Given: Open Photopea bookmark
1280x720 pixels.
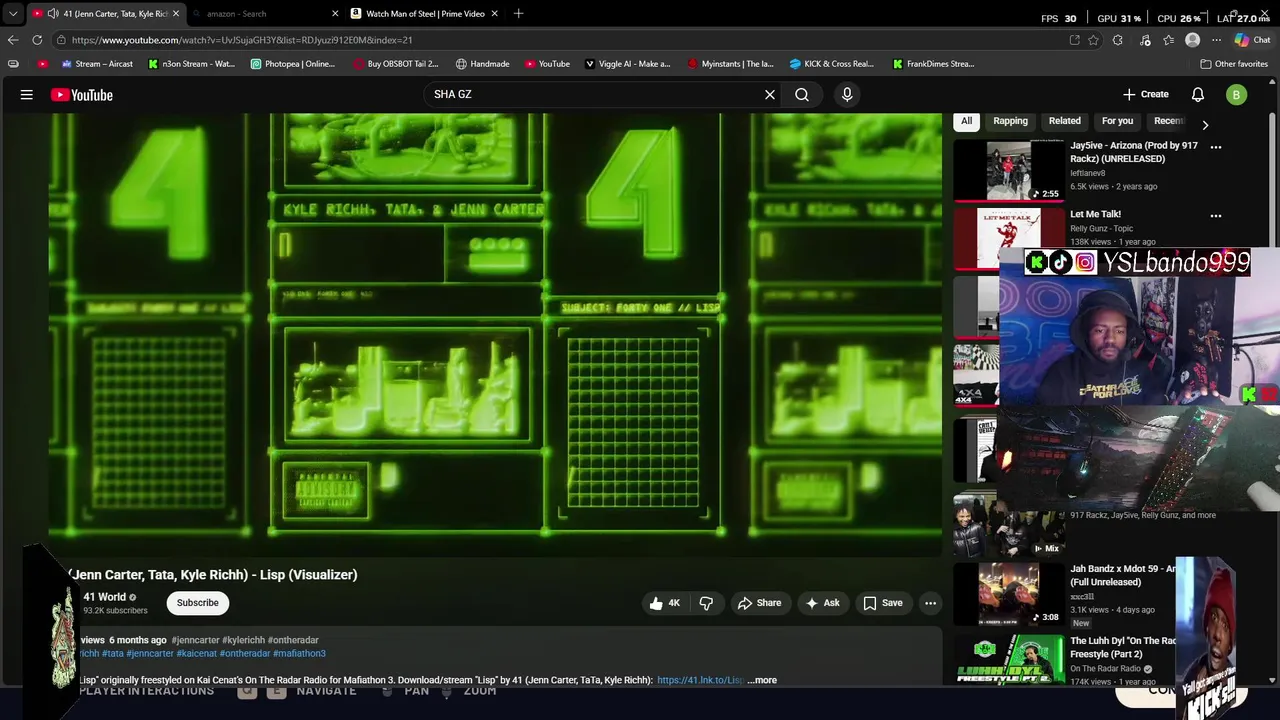Looking at the screenshot, I should pyautogui.click(x=292, y=64).
